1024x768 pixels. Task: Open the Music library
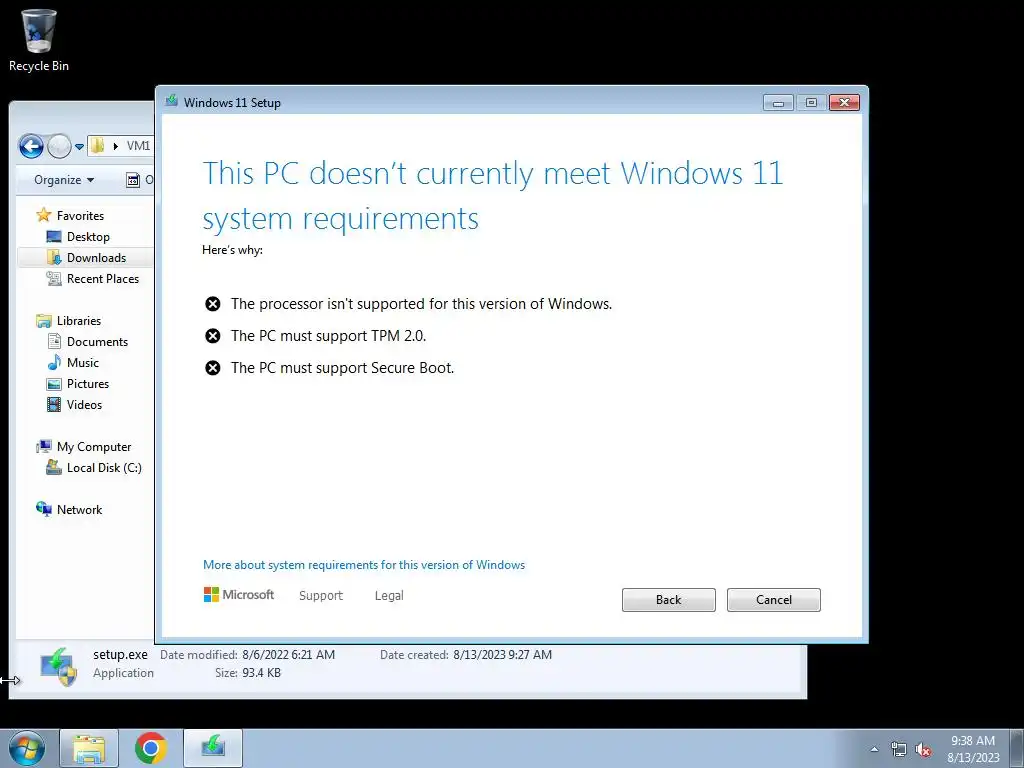pyautogui.click(x=82, y=362)
